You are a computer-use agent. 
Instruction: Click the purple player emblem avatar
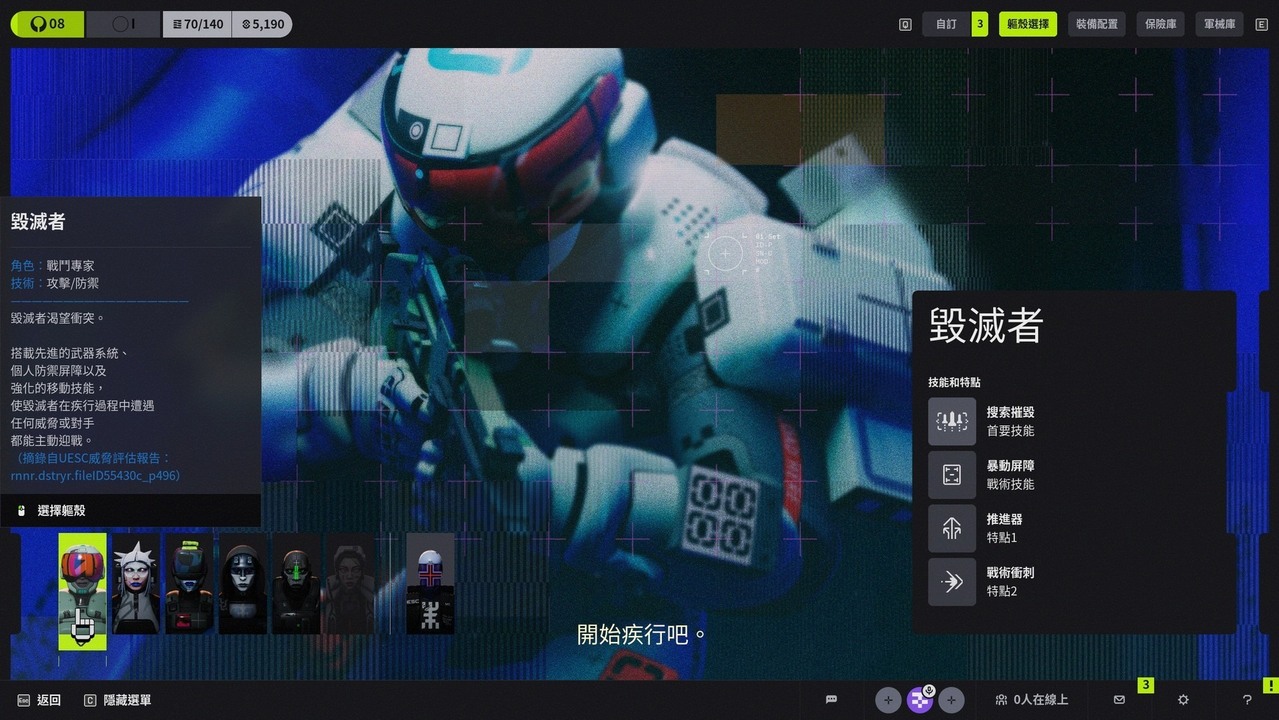click(919, 700)
